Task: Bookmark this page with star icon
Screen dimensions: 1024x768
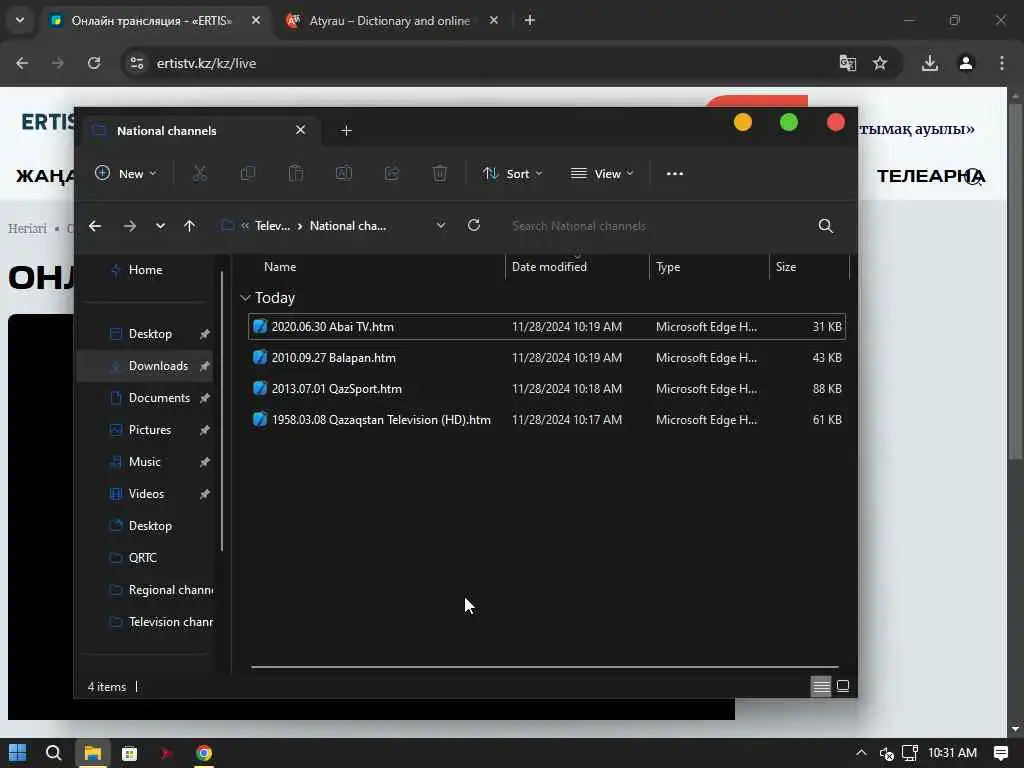Action: (880, 63)
